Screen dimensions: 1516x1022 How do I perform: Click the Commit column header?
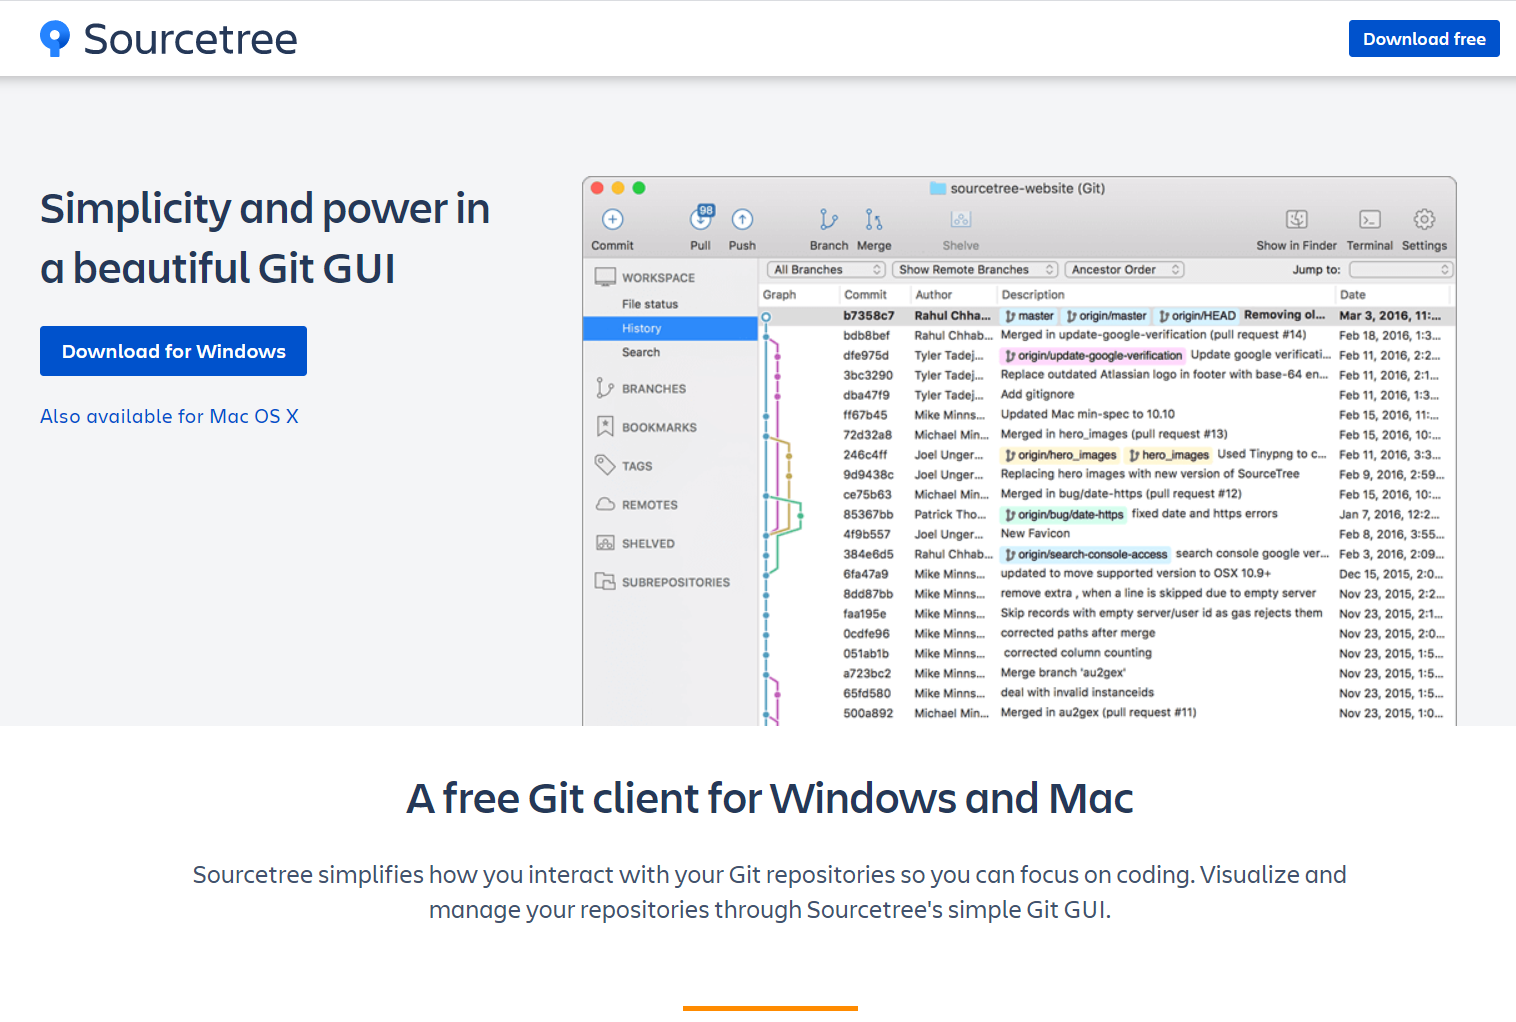(x=865, y=295)
